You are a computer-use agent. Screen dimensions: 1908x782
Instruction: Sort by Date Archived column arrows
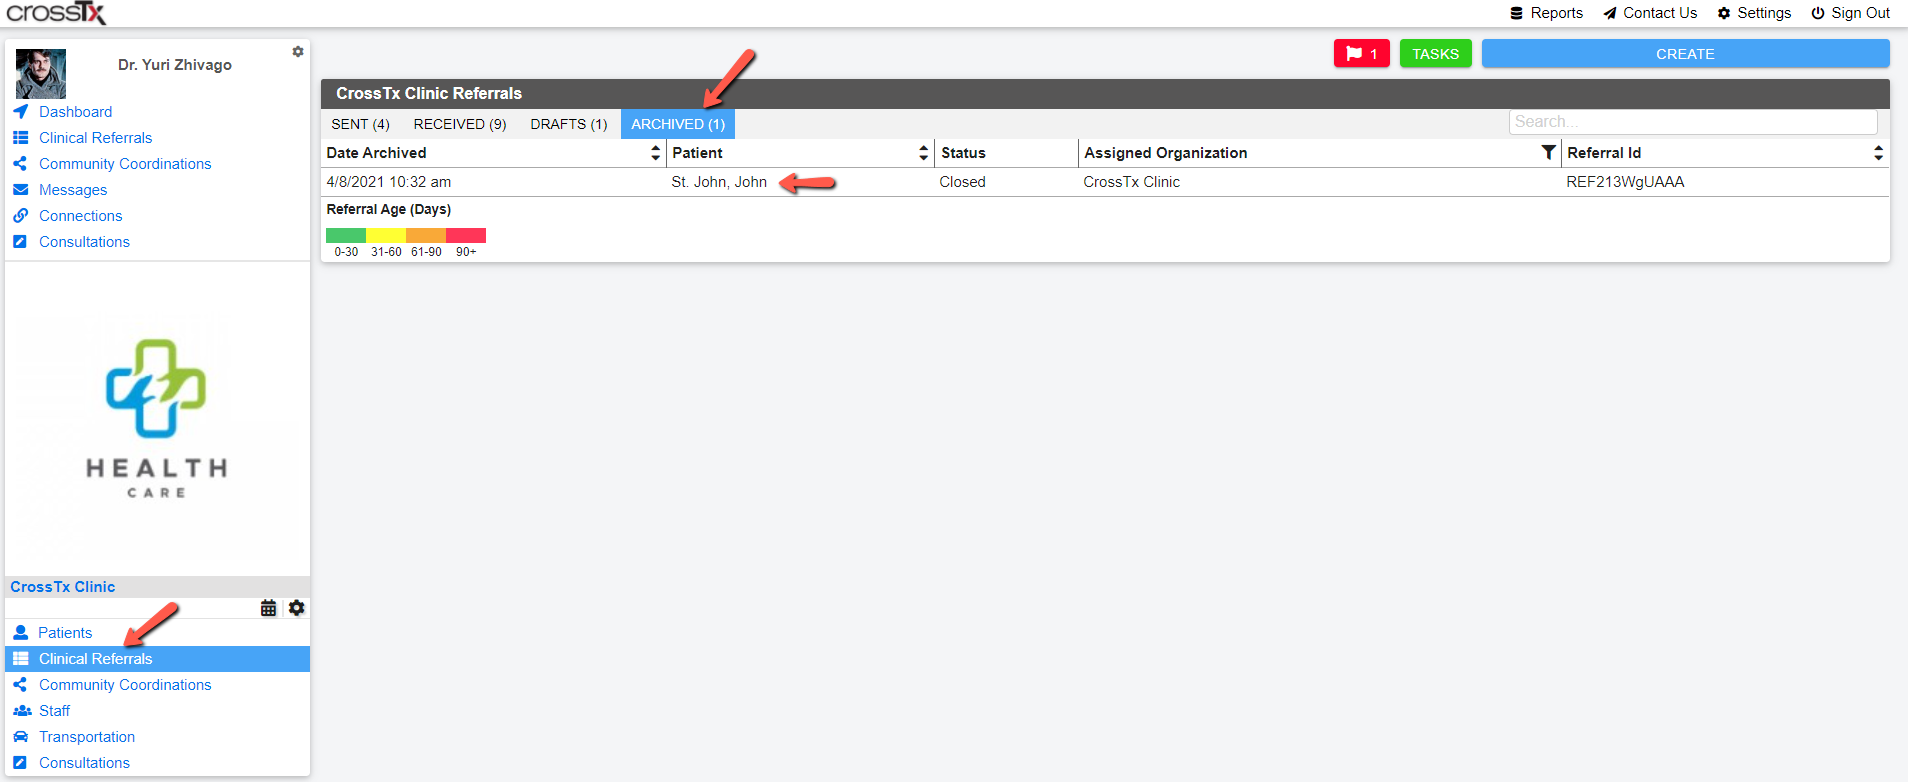(656, 152)
